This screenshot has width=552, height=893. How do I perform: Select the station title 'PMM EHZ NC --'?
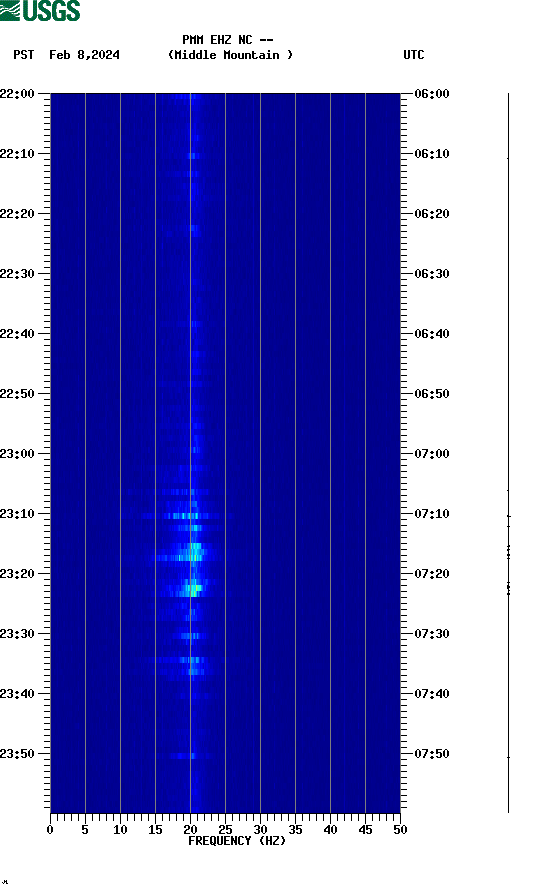point(228,40)
